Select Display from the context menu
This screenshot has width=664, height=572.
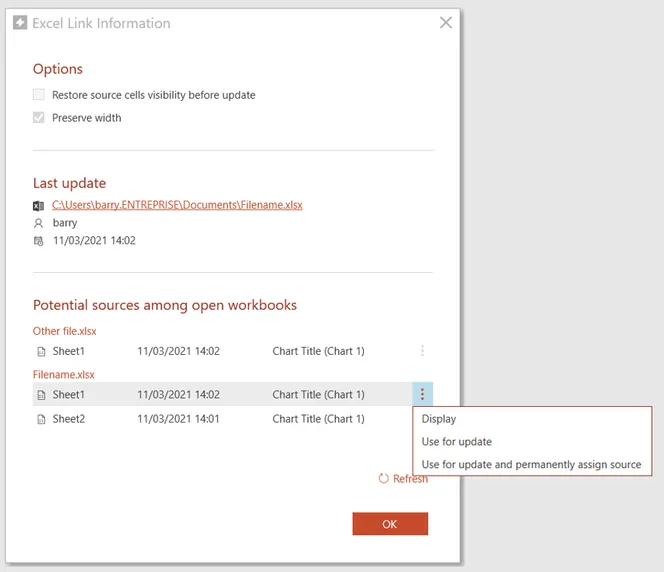[439, 419]
